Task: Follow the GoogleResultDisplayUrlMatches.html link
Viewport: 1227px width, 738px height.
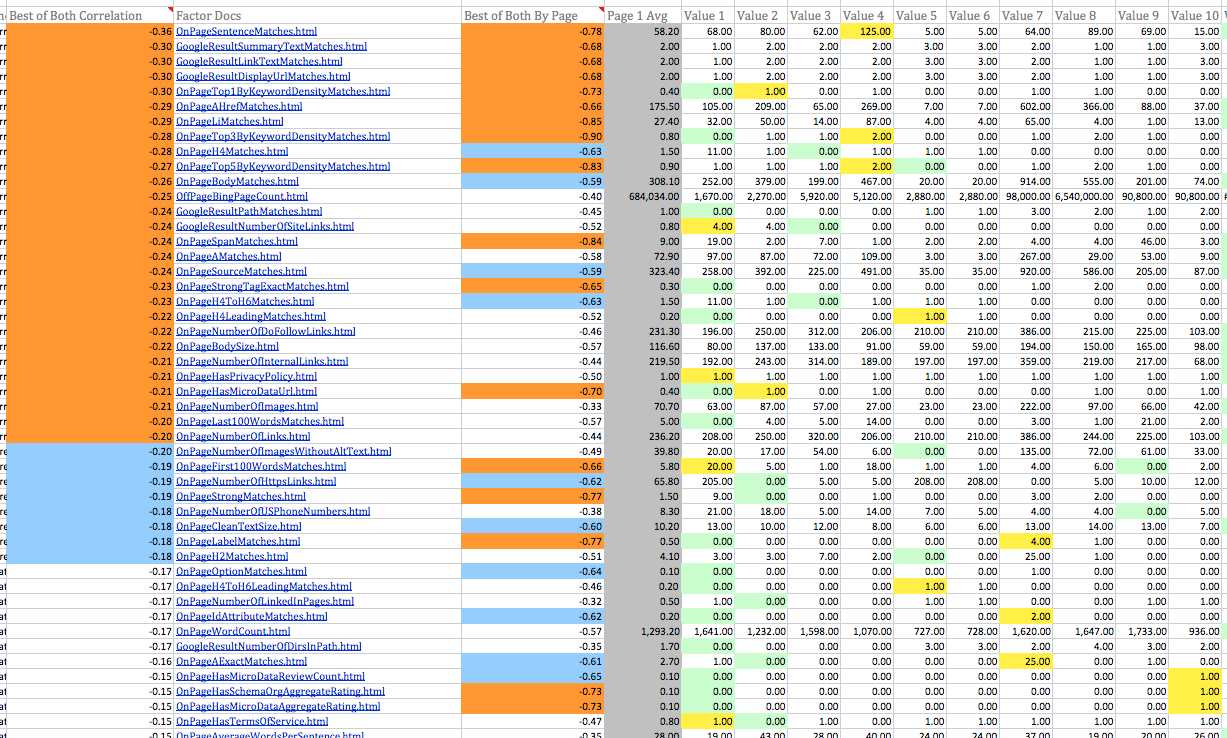Action: coord(263,77)
